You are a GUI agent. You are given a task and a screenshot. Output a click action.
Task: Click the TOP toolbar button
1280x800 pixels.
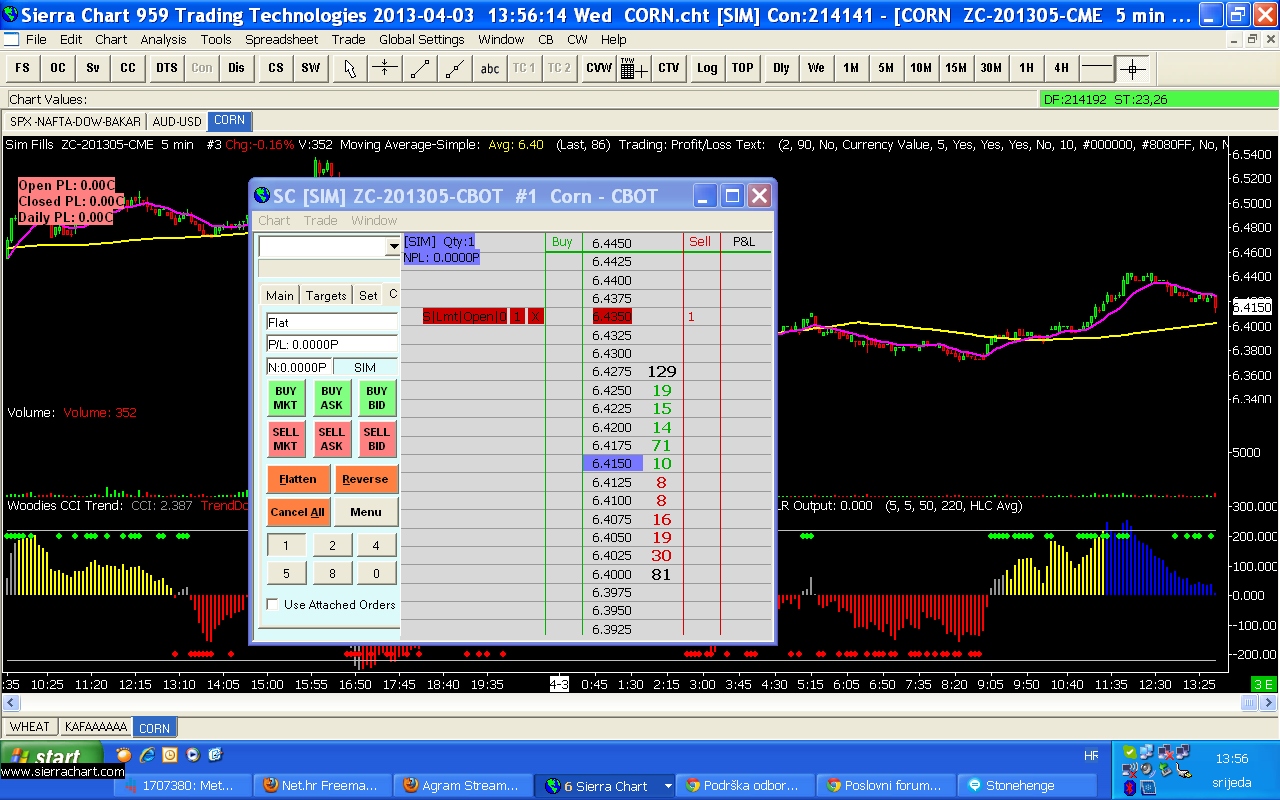pyautogui.click(x=742, y=68)
